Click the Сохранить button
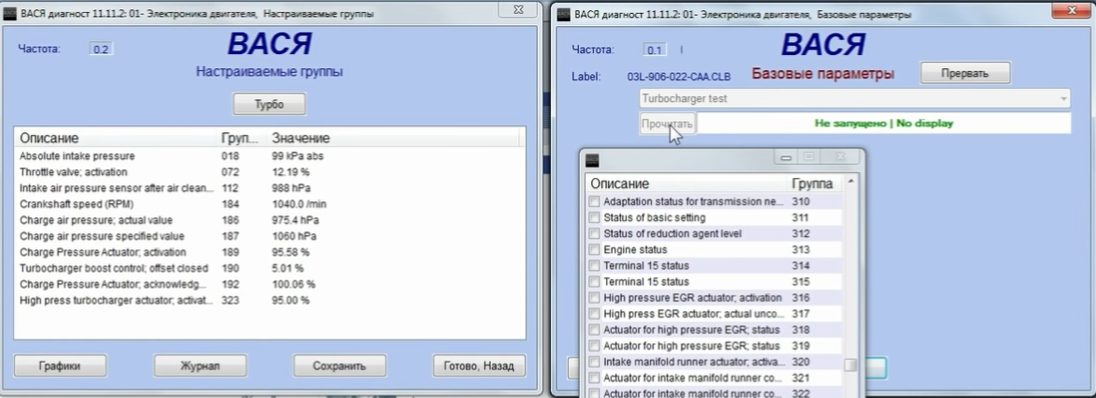Screen dimensions: 1096x398 [x=340, y=365]
